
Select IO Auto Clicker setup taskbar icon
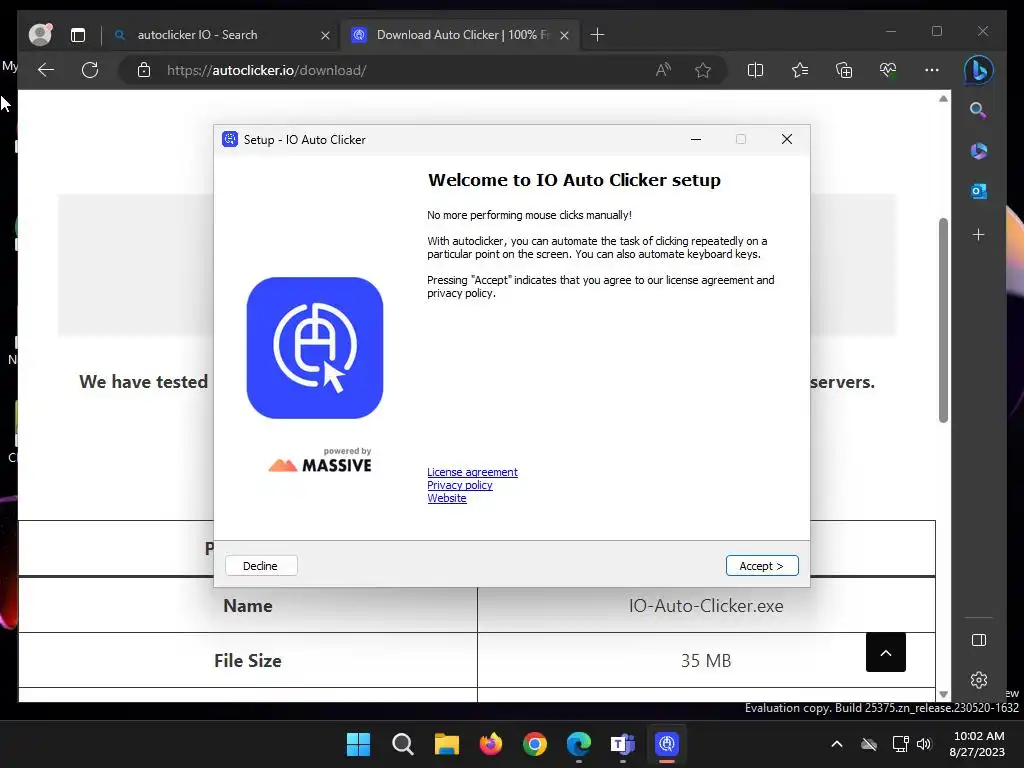(x=667, y=744)
